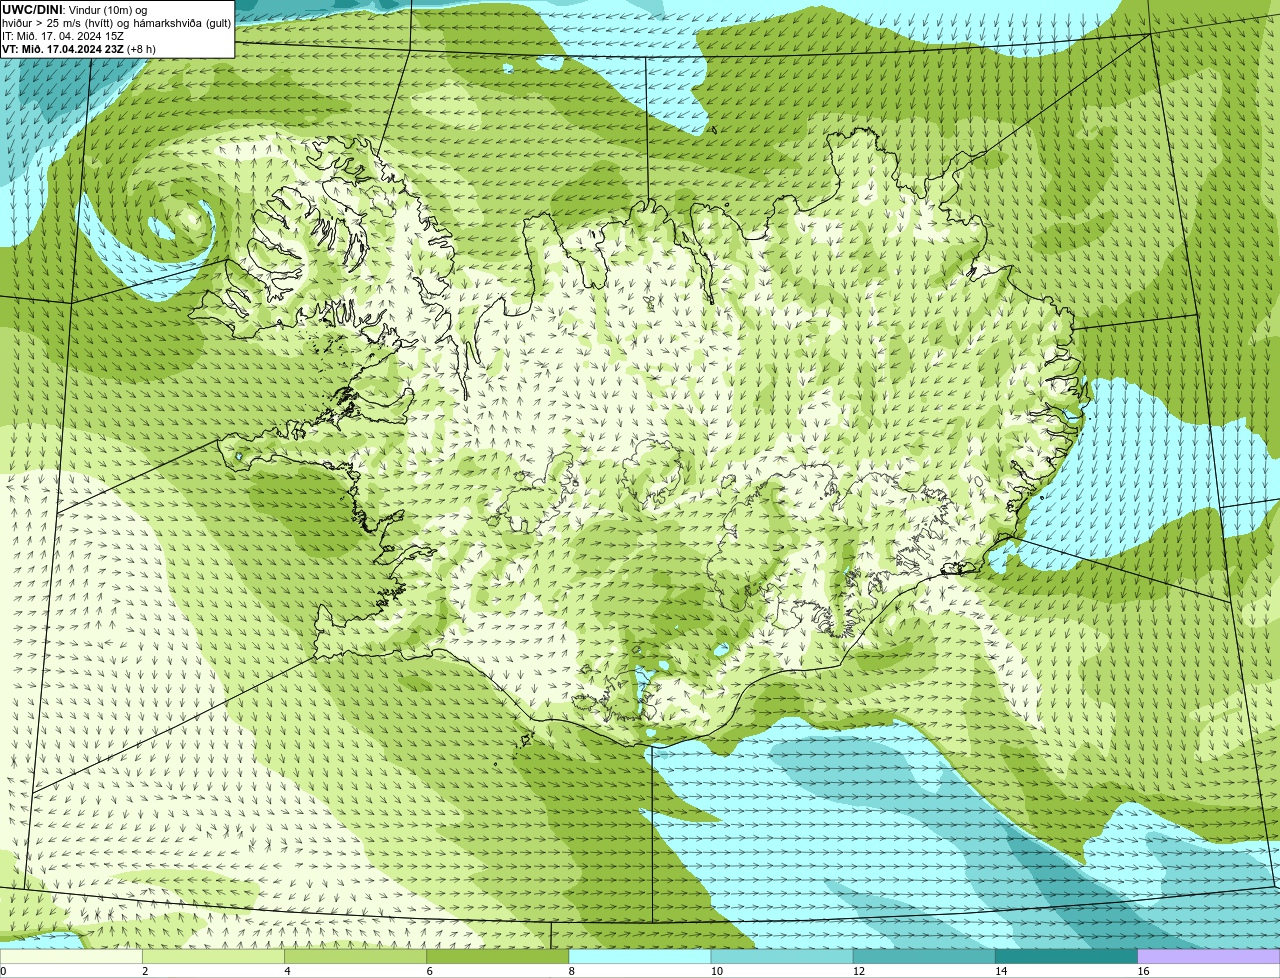The height and width of the screenshot is (978, 1280).
Task: Click the 8–10 m/s light cyan legend swatch
Action: tap(640, 956)
